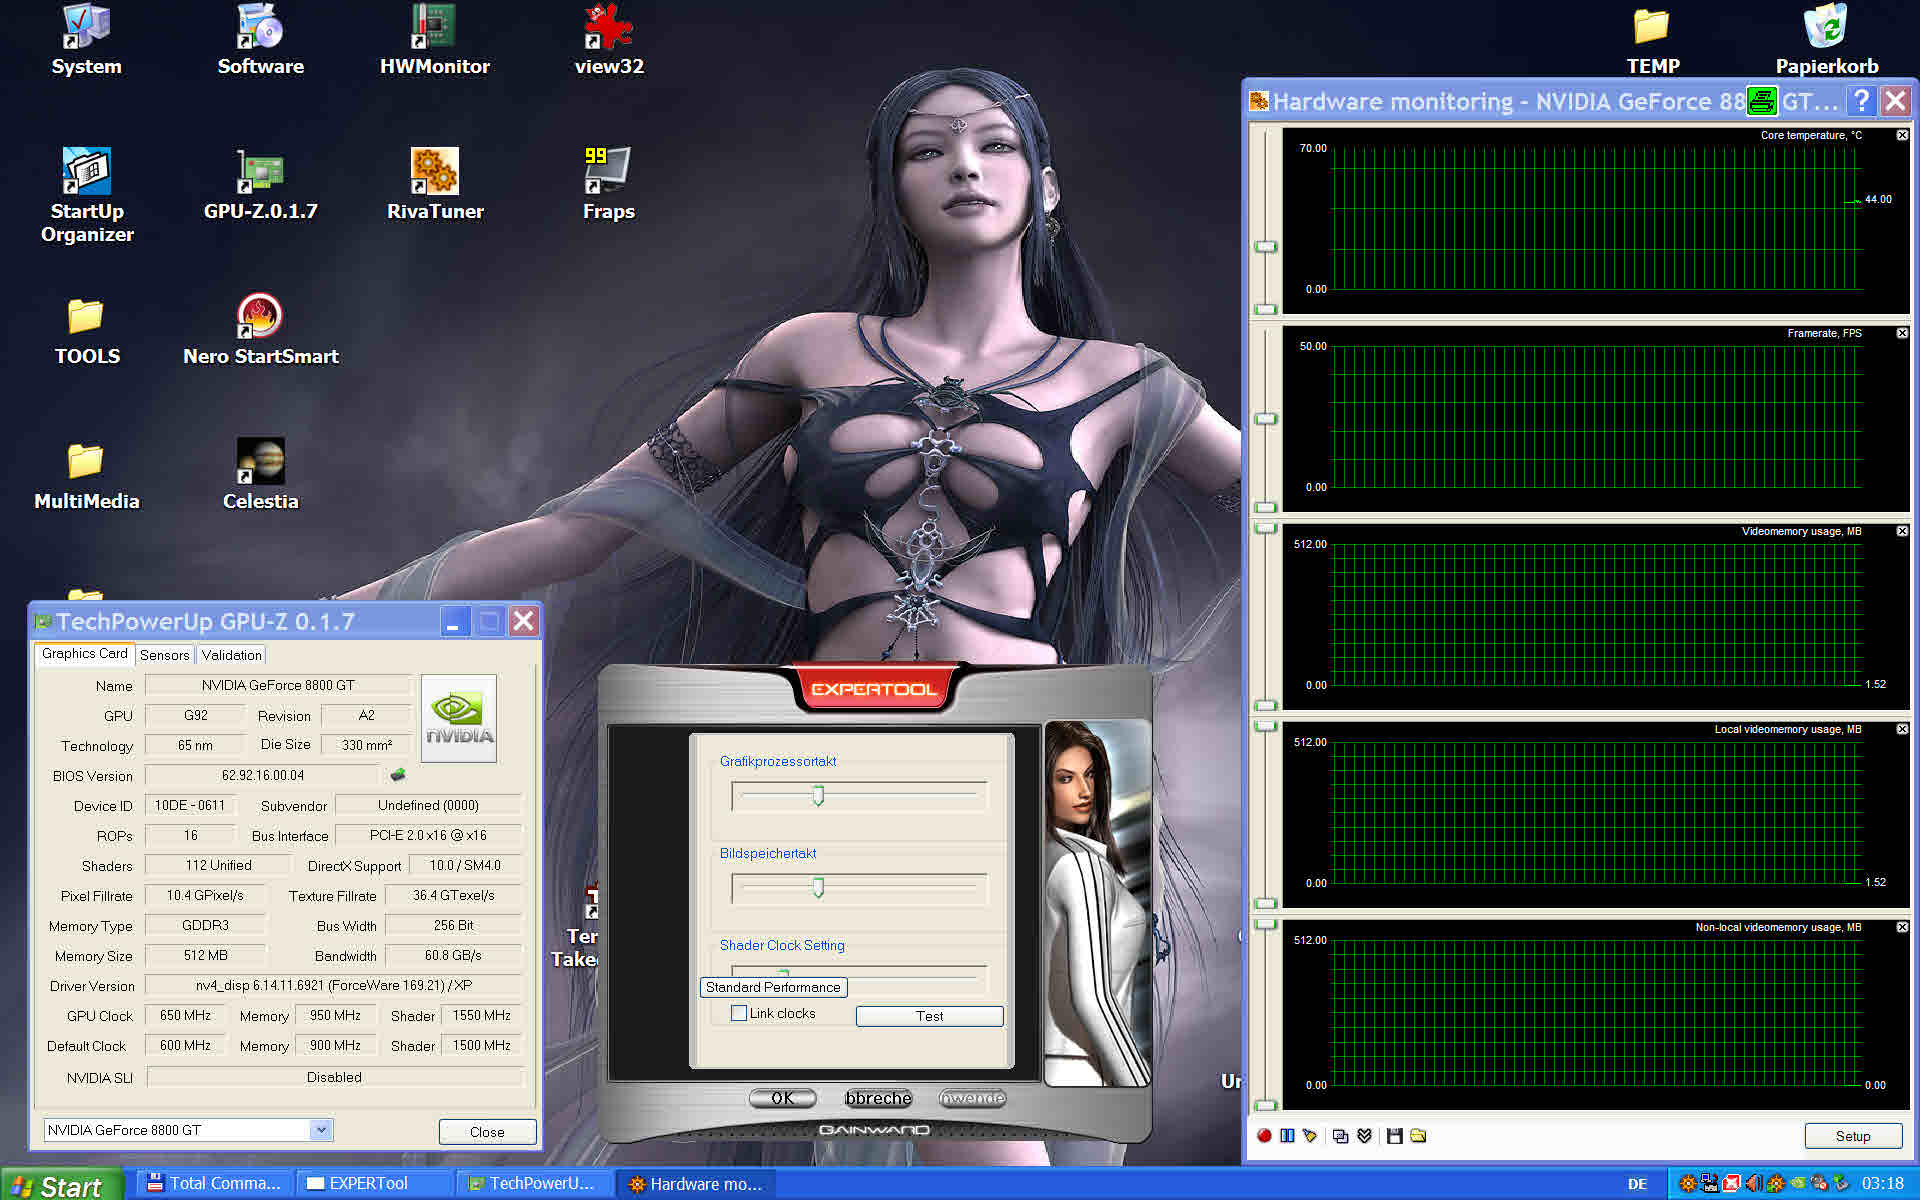Click the NVIDIA logo in GPU-Z
The height and width of the screenshot is (1200, 1920).
[459, 718]
